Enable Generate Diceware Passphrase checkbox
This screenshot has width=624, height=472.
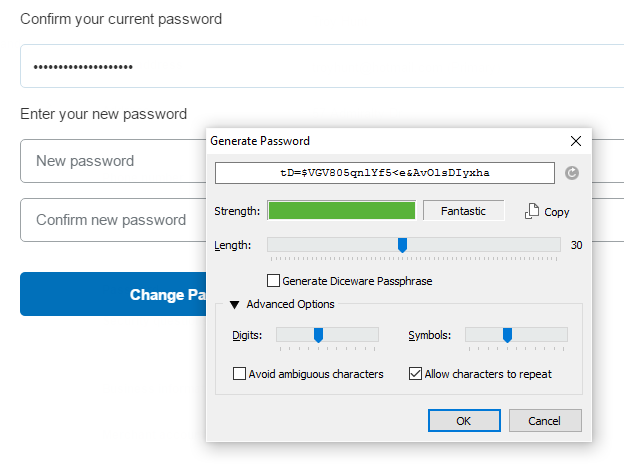click(273, 281)
